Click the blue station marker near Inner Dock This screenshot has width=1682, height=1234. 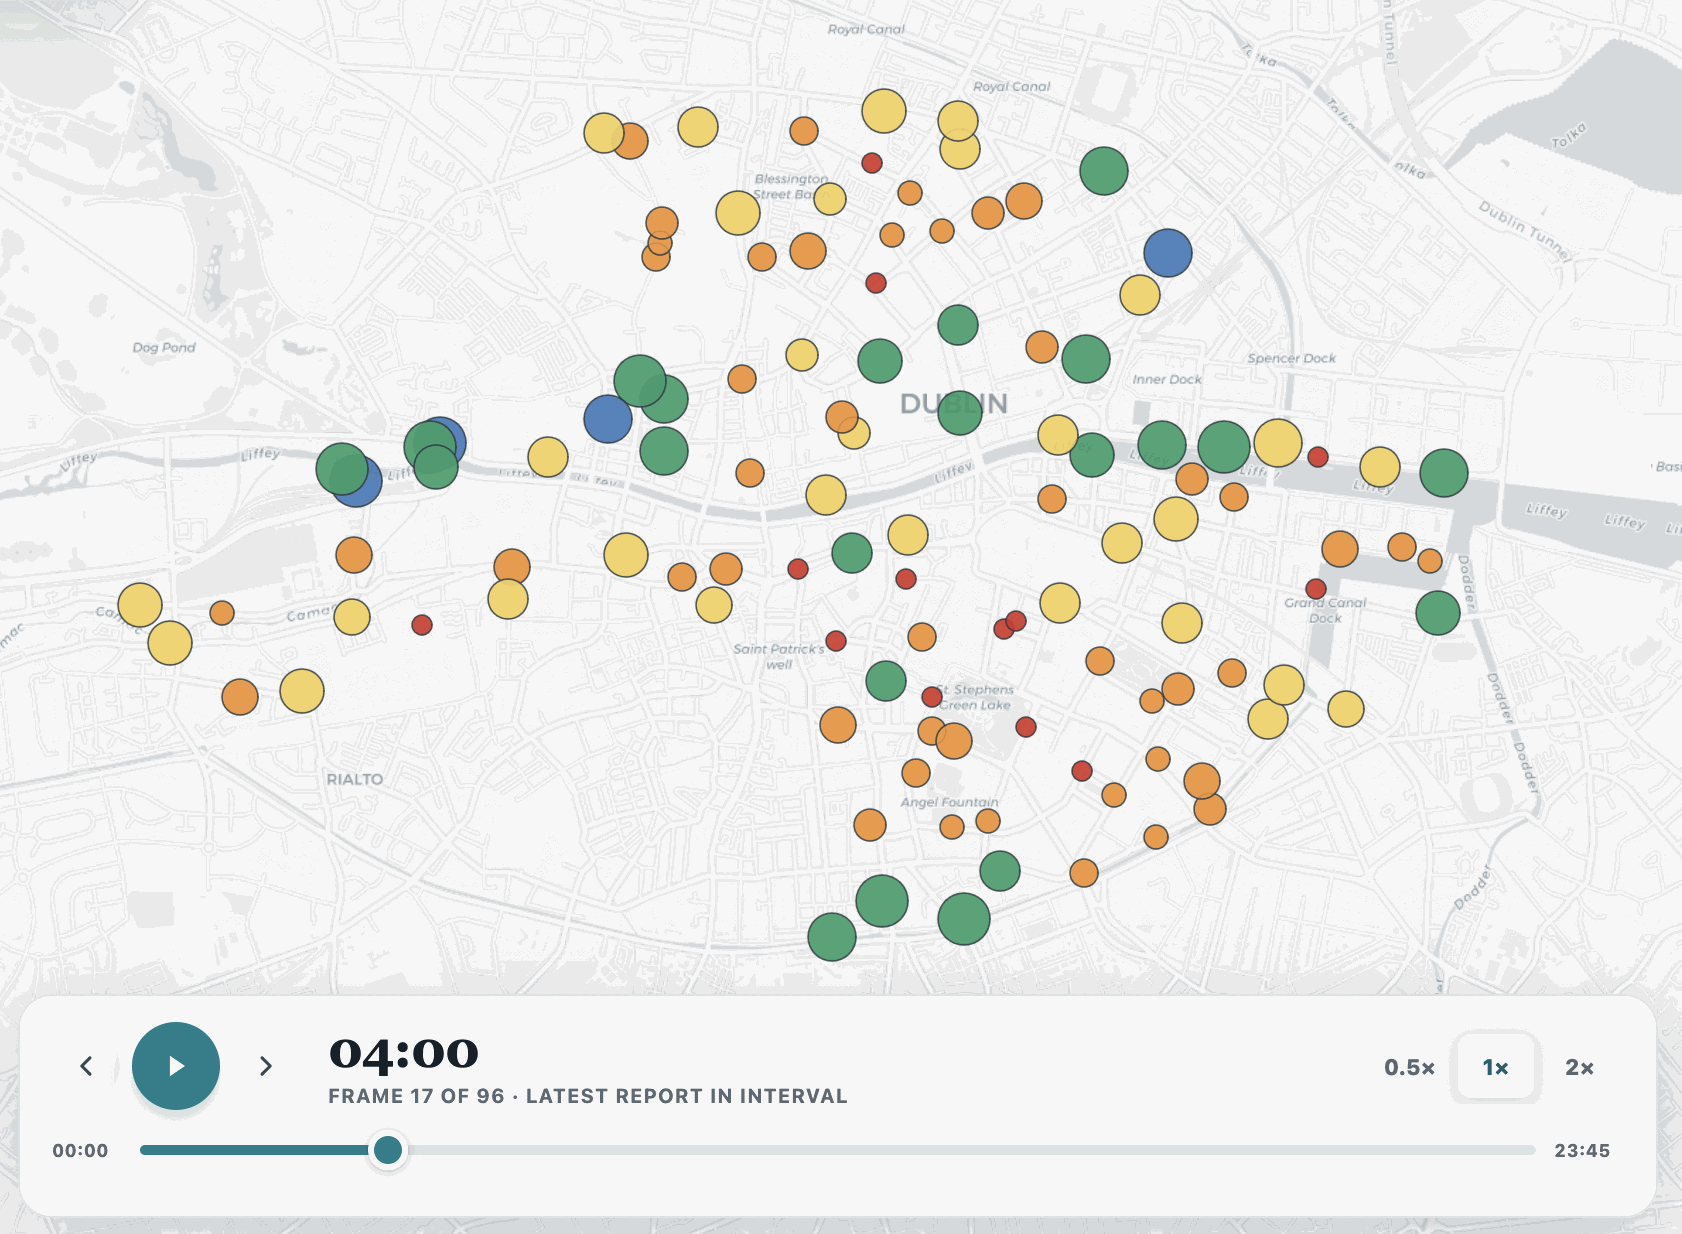pos(1168,253)
